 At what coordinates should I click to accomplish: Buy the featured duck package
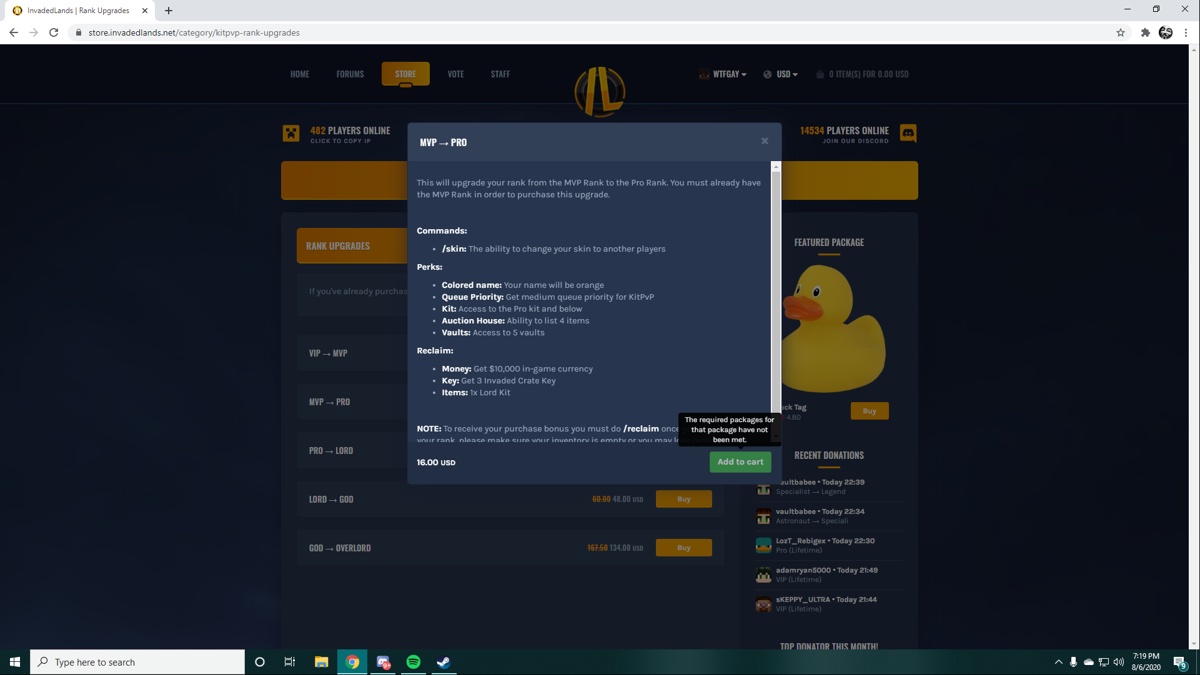pos(869,411)
